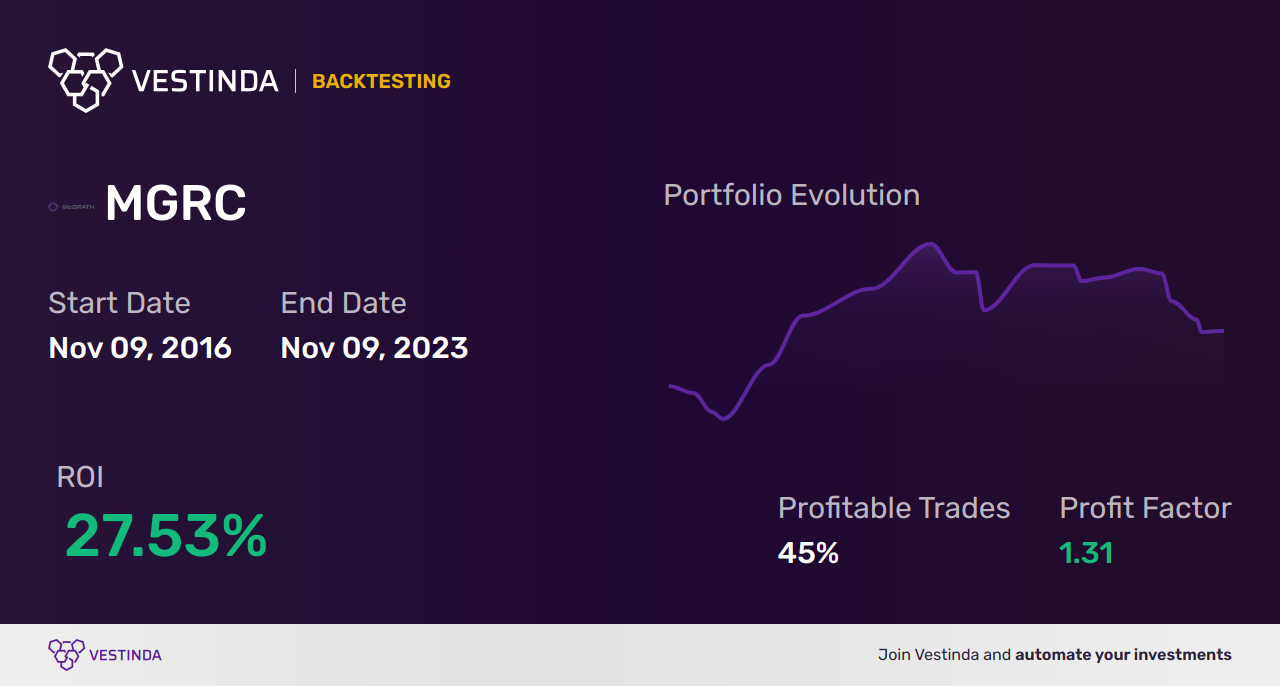Select the Profitable Trades label
1280x686 pixels.
click(894, 508)
